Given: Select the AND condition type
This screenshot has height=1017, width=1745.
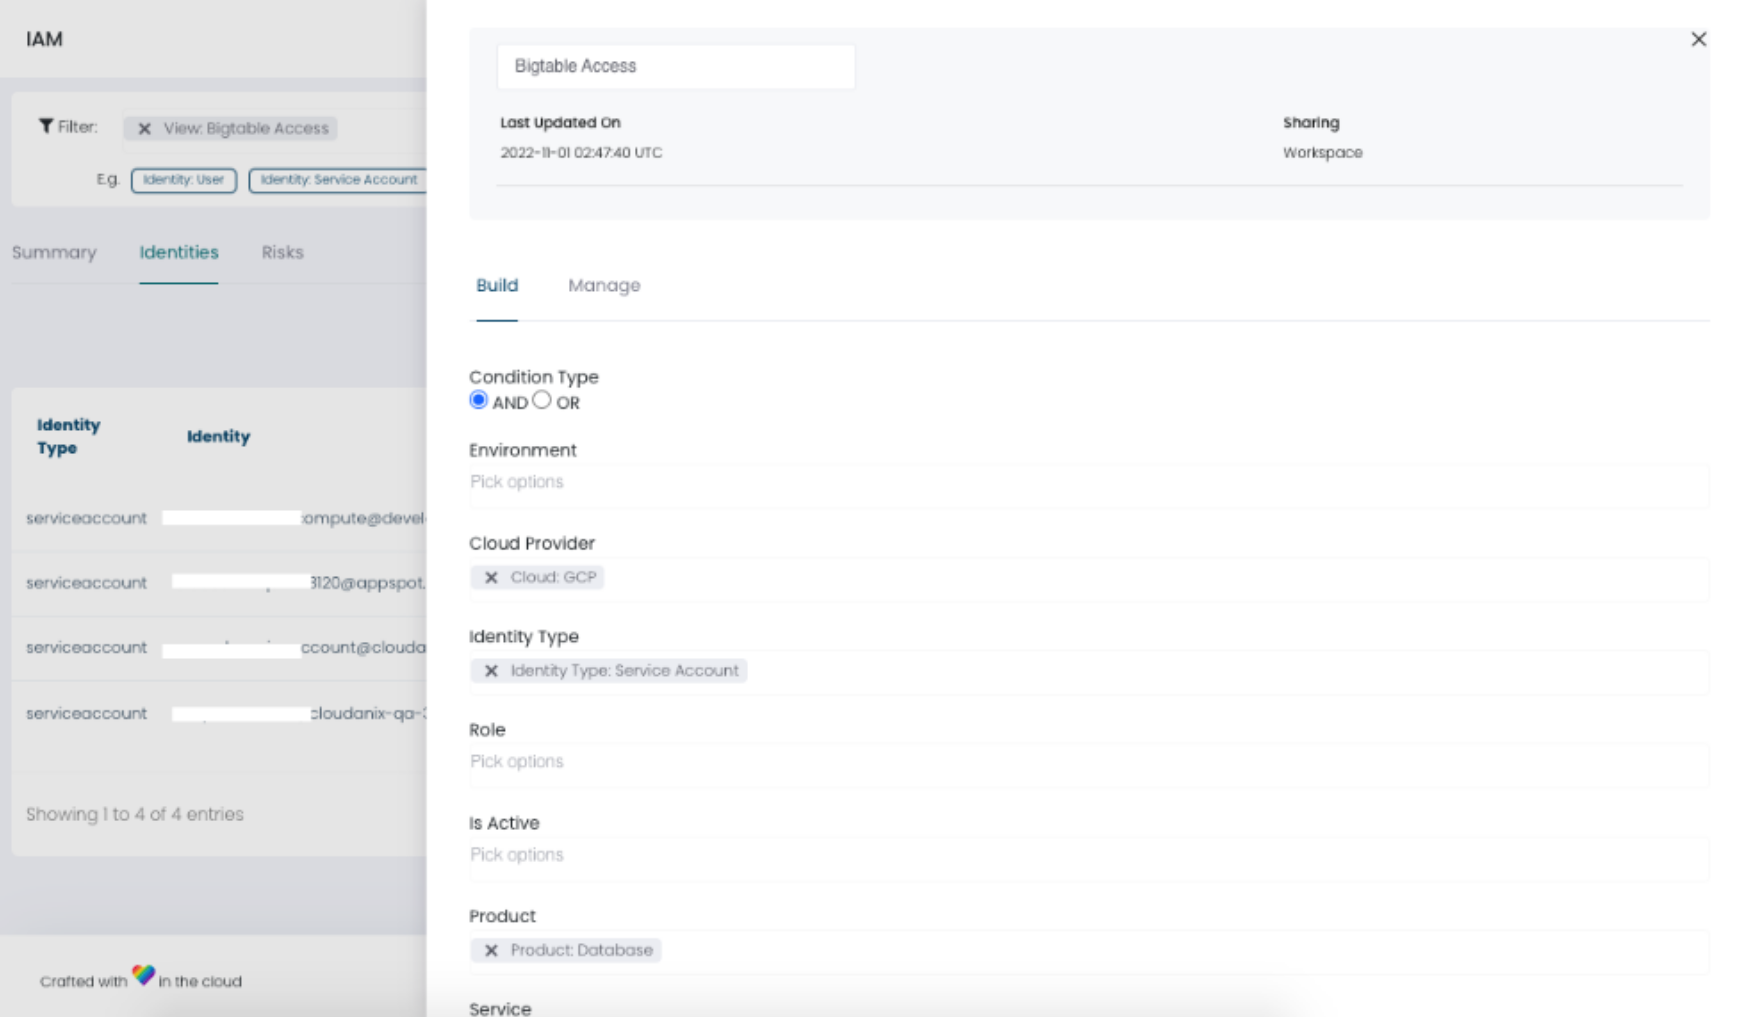Looking at the screenshot, I should (478, 400).
